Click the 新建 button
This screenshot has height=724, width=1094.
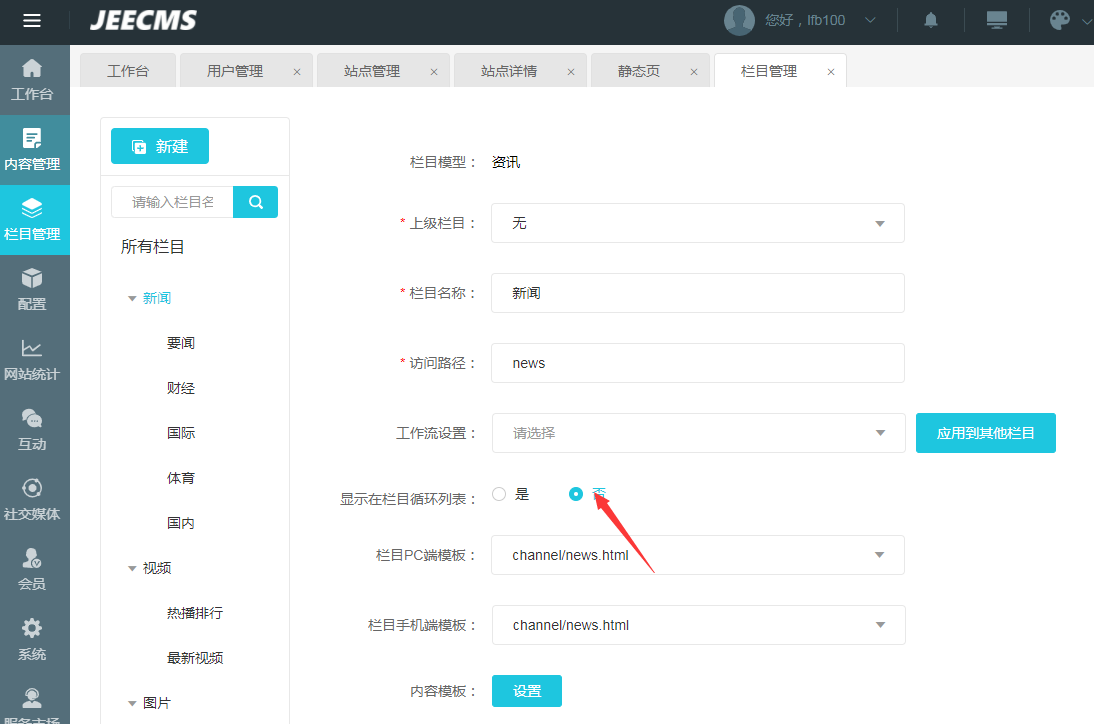160,146
